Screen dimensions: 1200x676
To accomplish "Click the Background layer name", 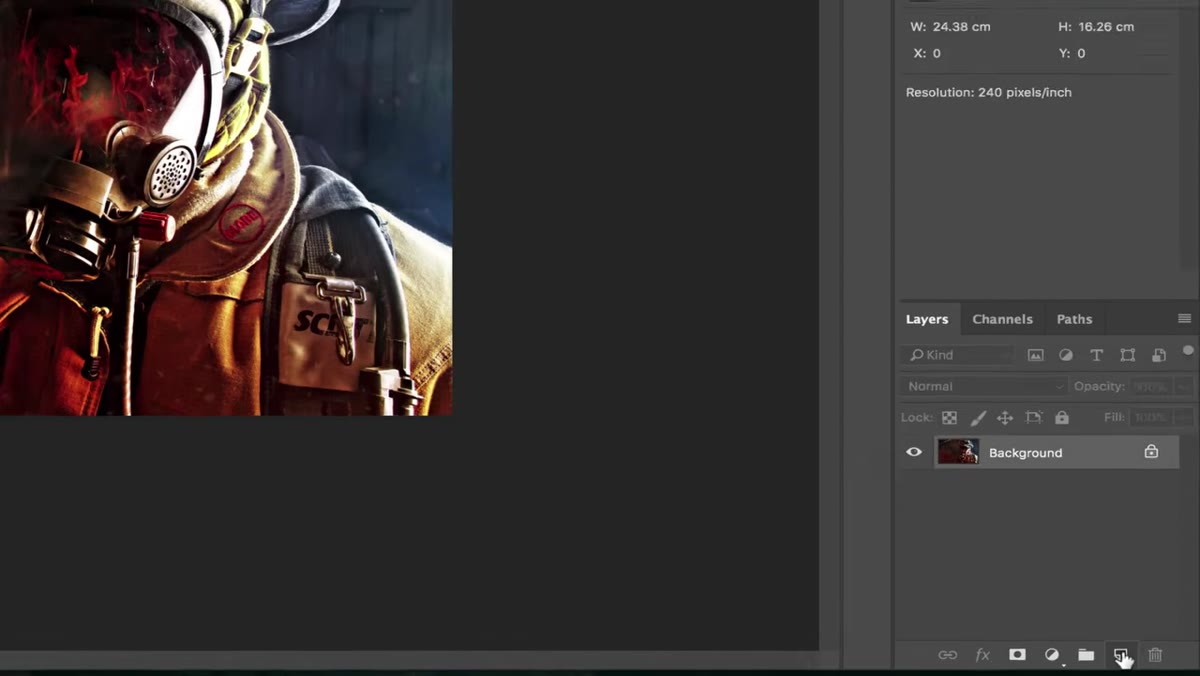I will pyautogui.click(x=1025, y=453).
